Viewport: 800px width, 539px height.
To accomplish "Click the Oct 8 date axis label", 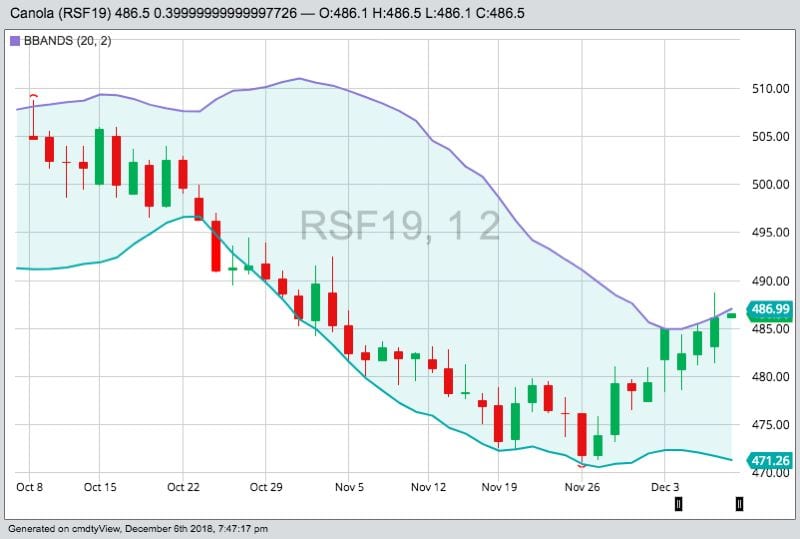I will (x=30, y=487).
